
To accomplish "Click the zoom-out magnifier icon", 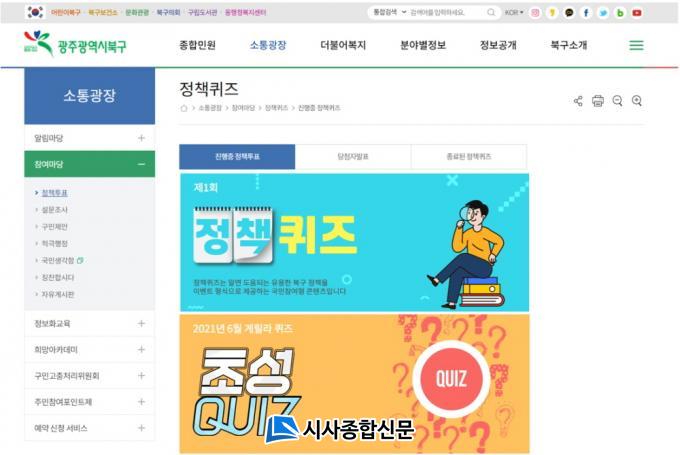I will 618,101.
